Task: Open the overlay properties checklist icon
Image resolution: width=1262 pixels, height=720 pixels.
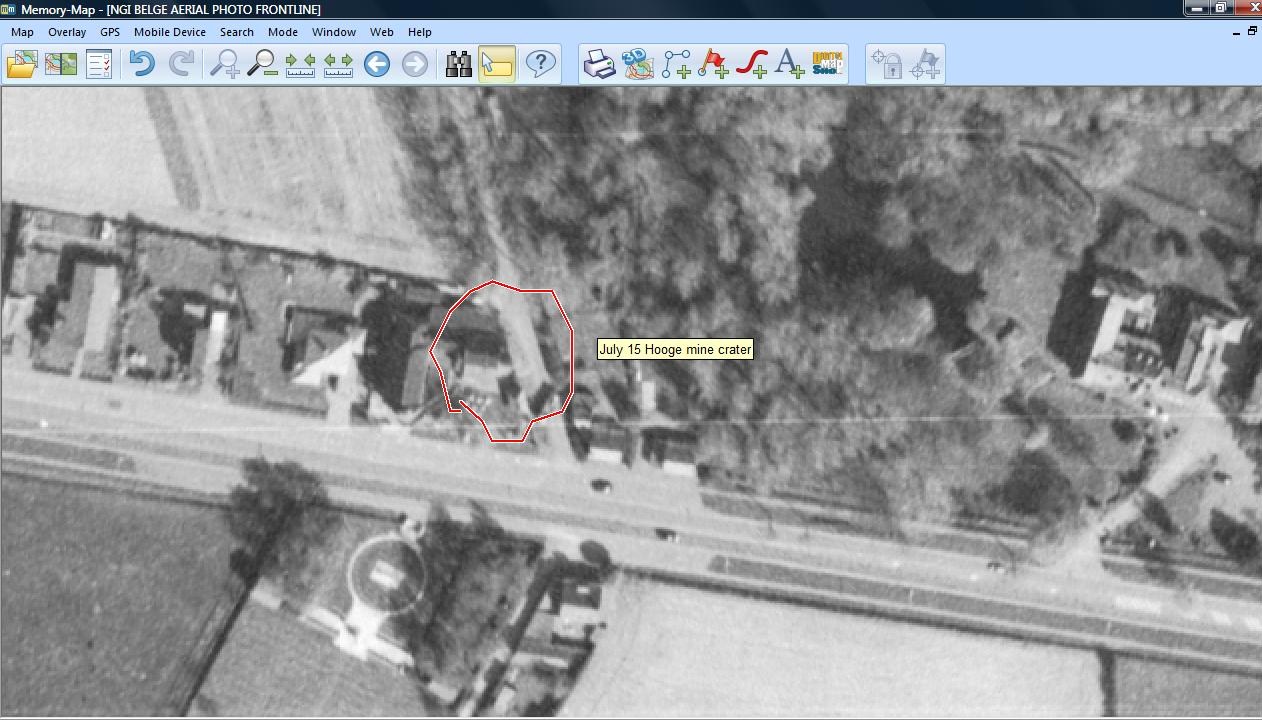Action: point(99,64)
